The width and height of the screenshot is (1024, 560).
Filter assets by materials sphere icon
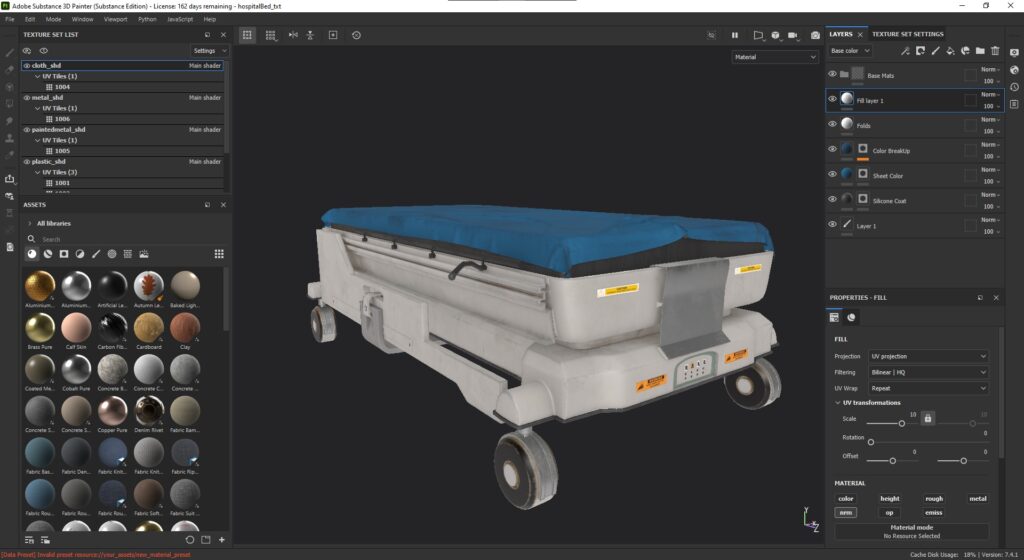pos(32,254)
